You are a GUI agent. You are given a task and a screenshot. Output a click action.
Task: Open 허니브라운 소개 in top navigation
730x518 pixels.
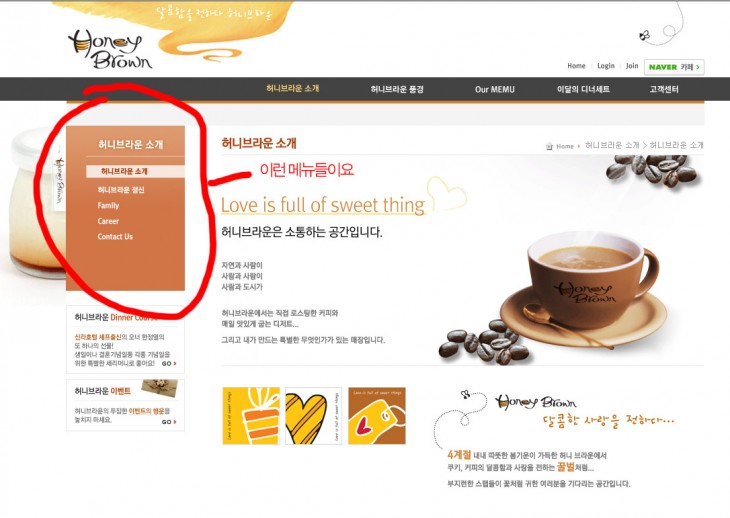click(292, 88)
